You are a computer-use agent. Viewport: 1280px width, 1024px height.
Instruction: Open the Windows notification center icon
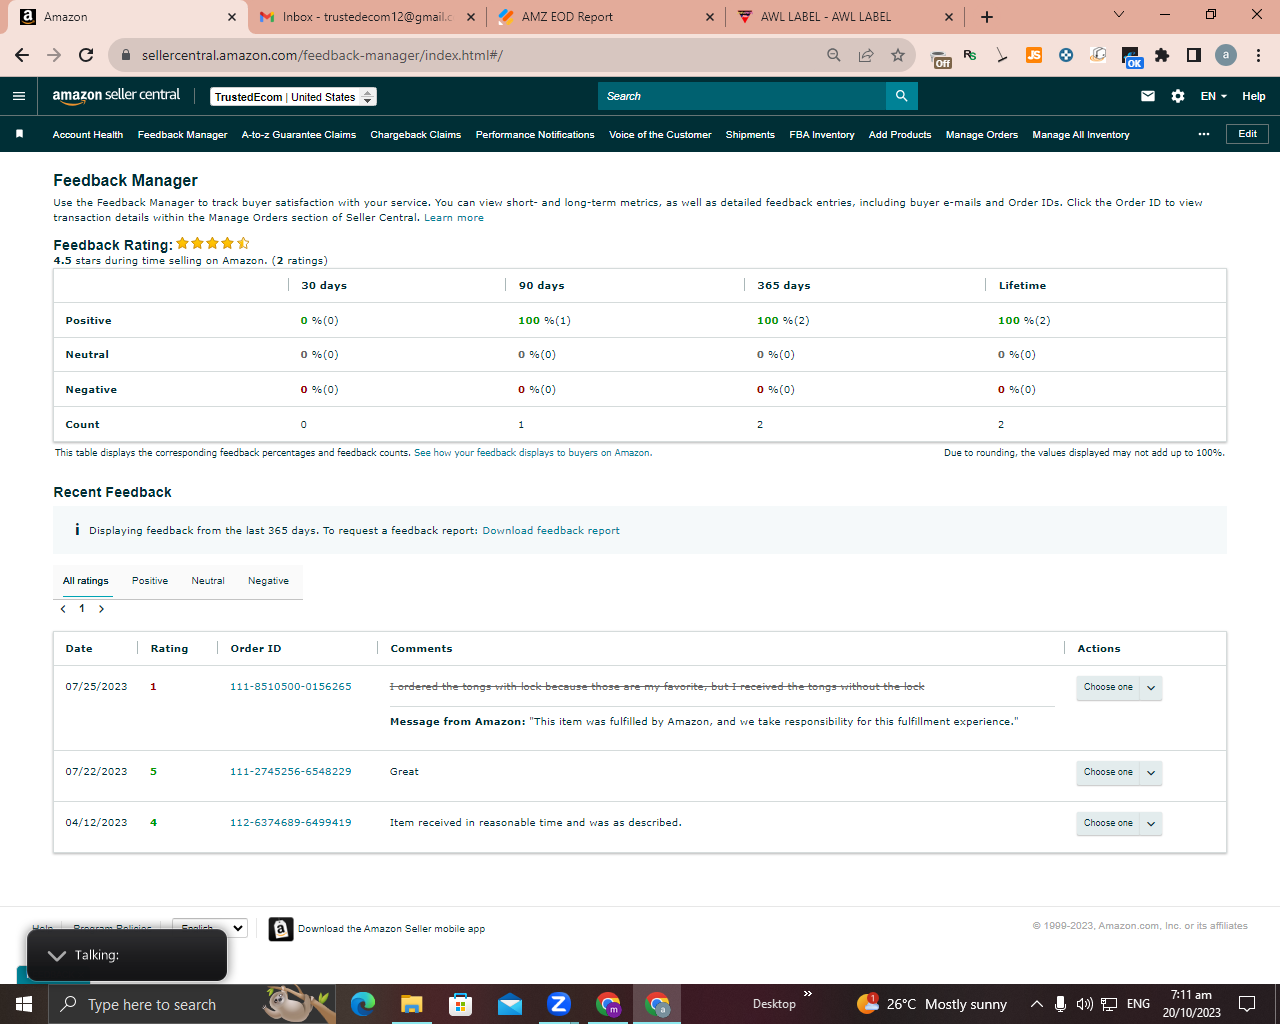click(1247, 1004)
